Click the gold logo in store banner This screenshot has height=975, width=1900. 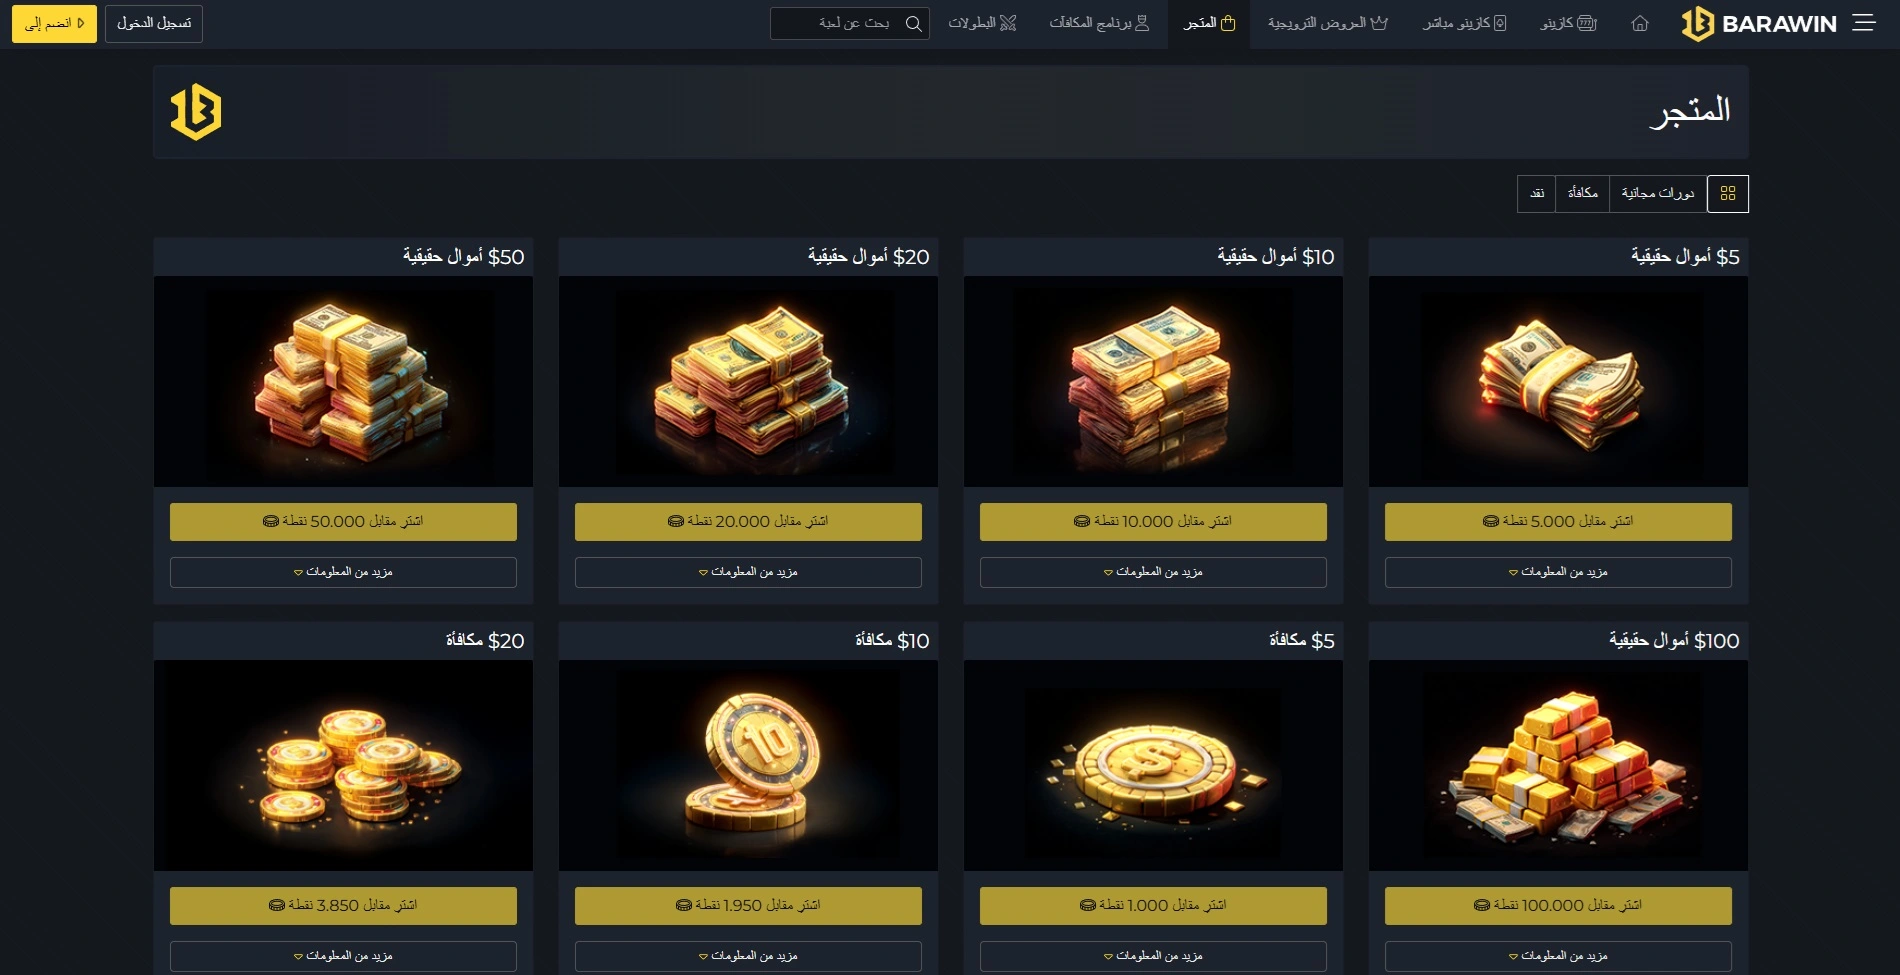pos(196,112)
